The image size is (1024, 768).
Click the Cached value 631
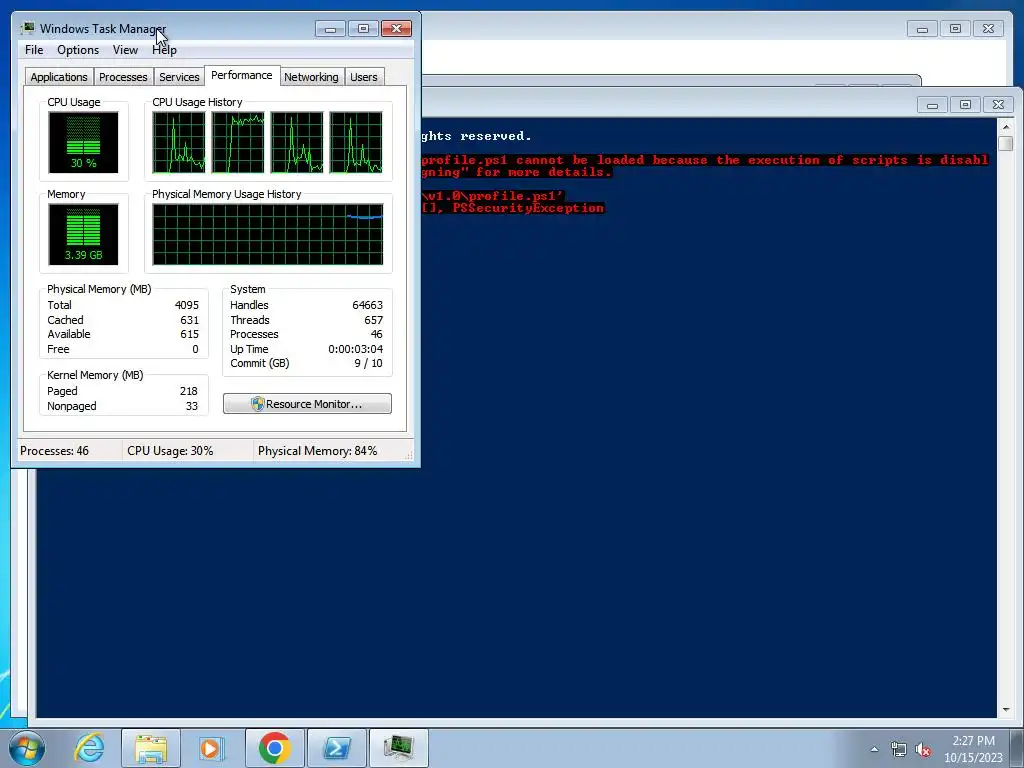click(189, 320)
